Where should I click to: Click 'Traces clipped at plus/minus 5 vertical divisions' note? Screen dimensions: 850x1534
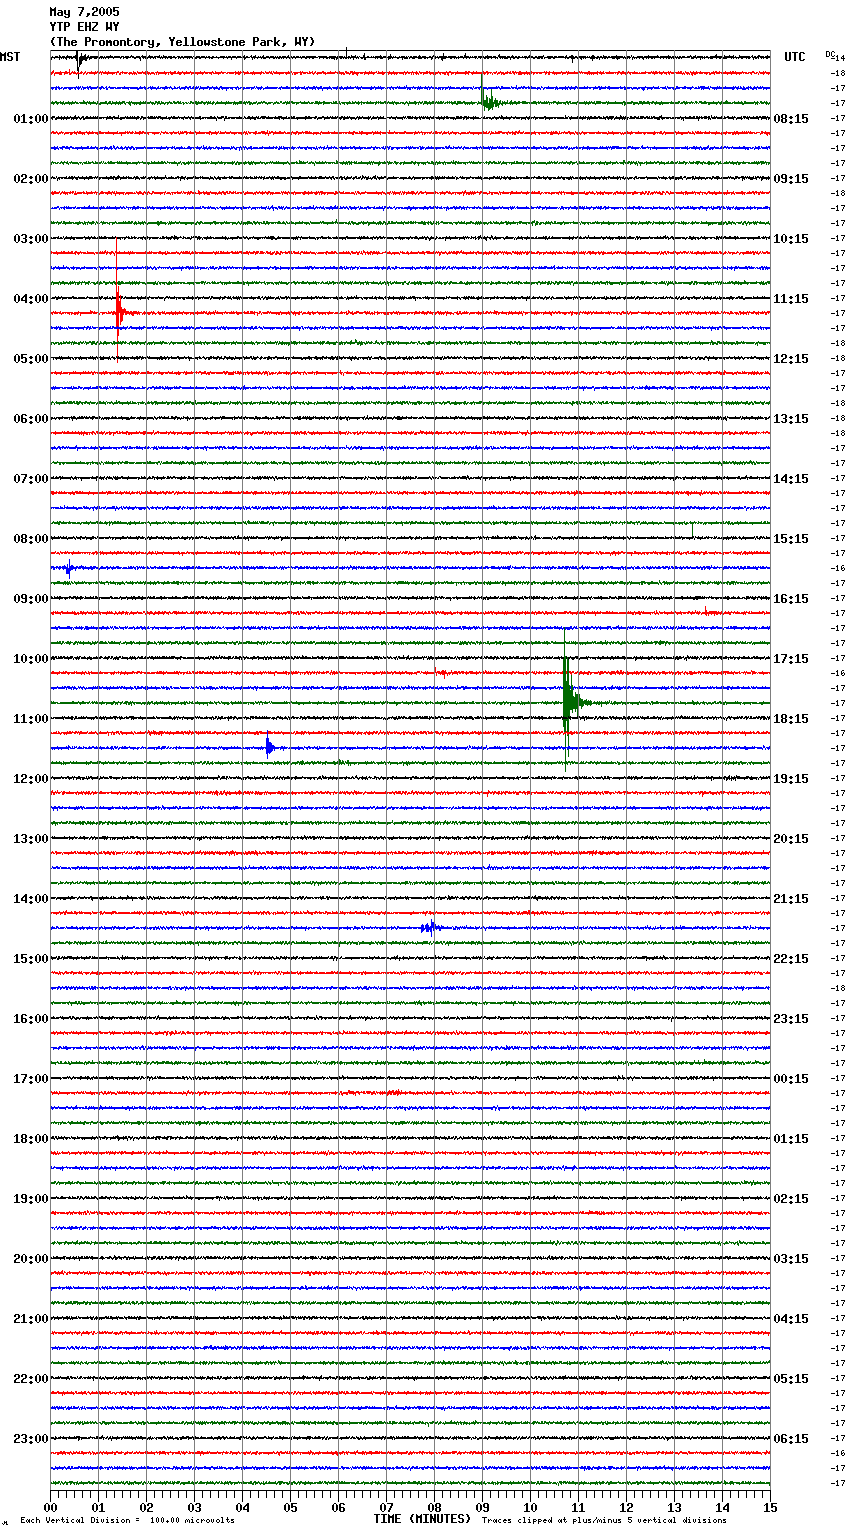pos(604,1521)
